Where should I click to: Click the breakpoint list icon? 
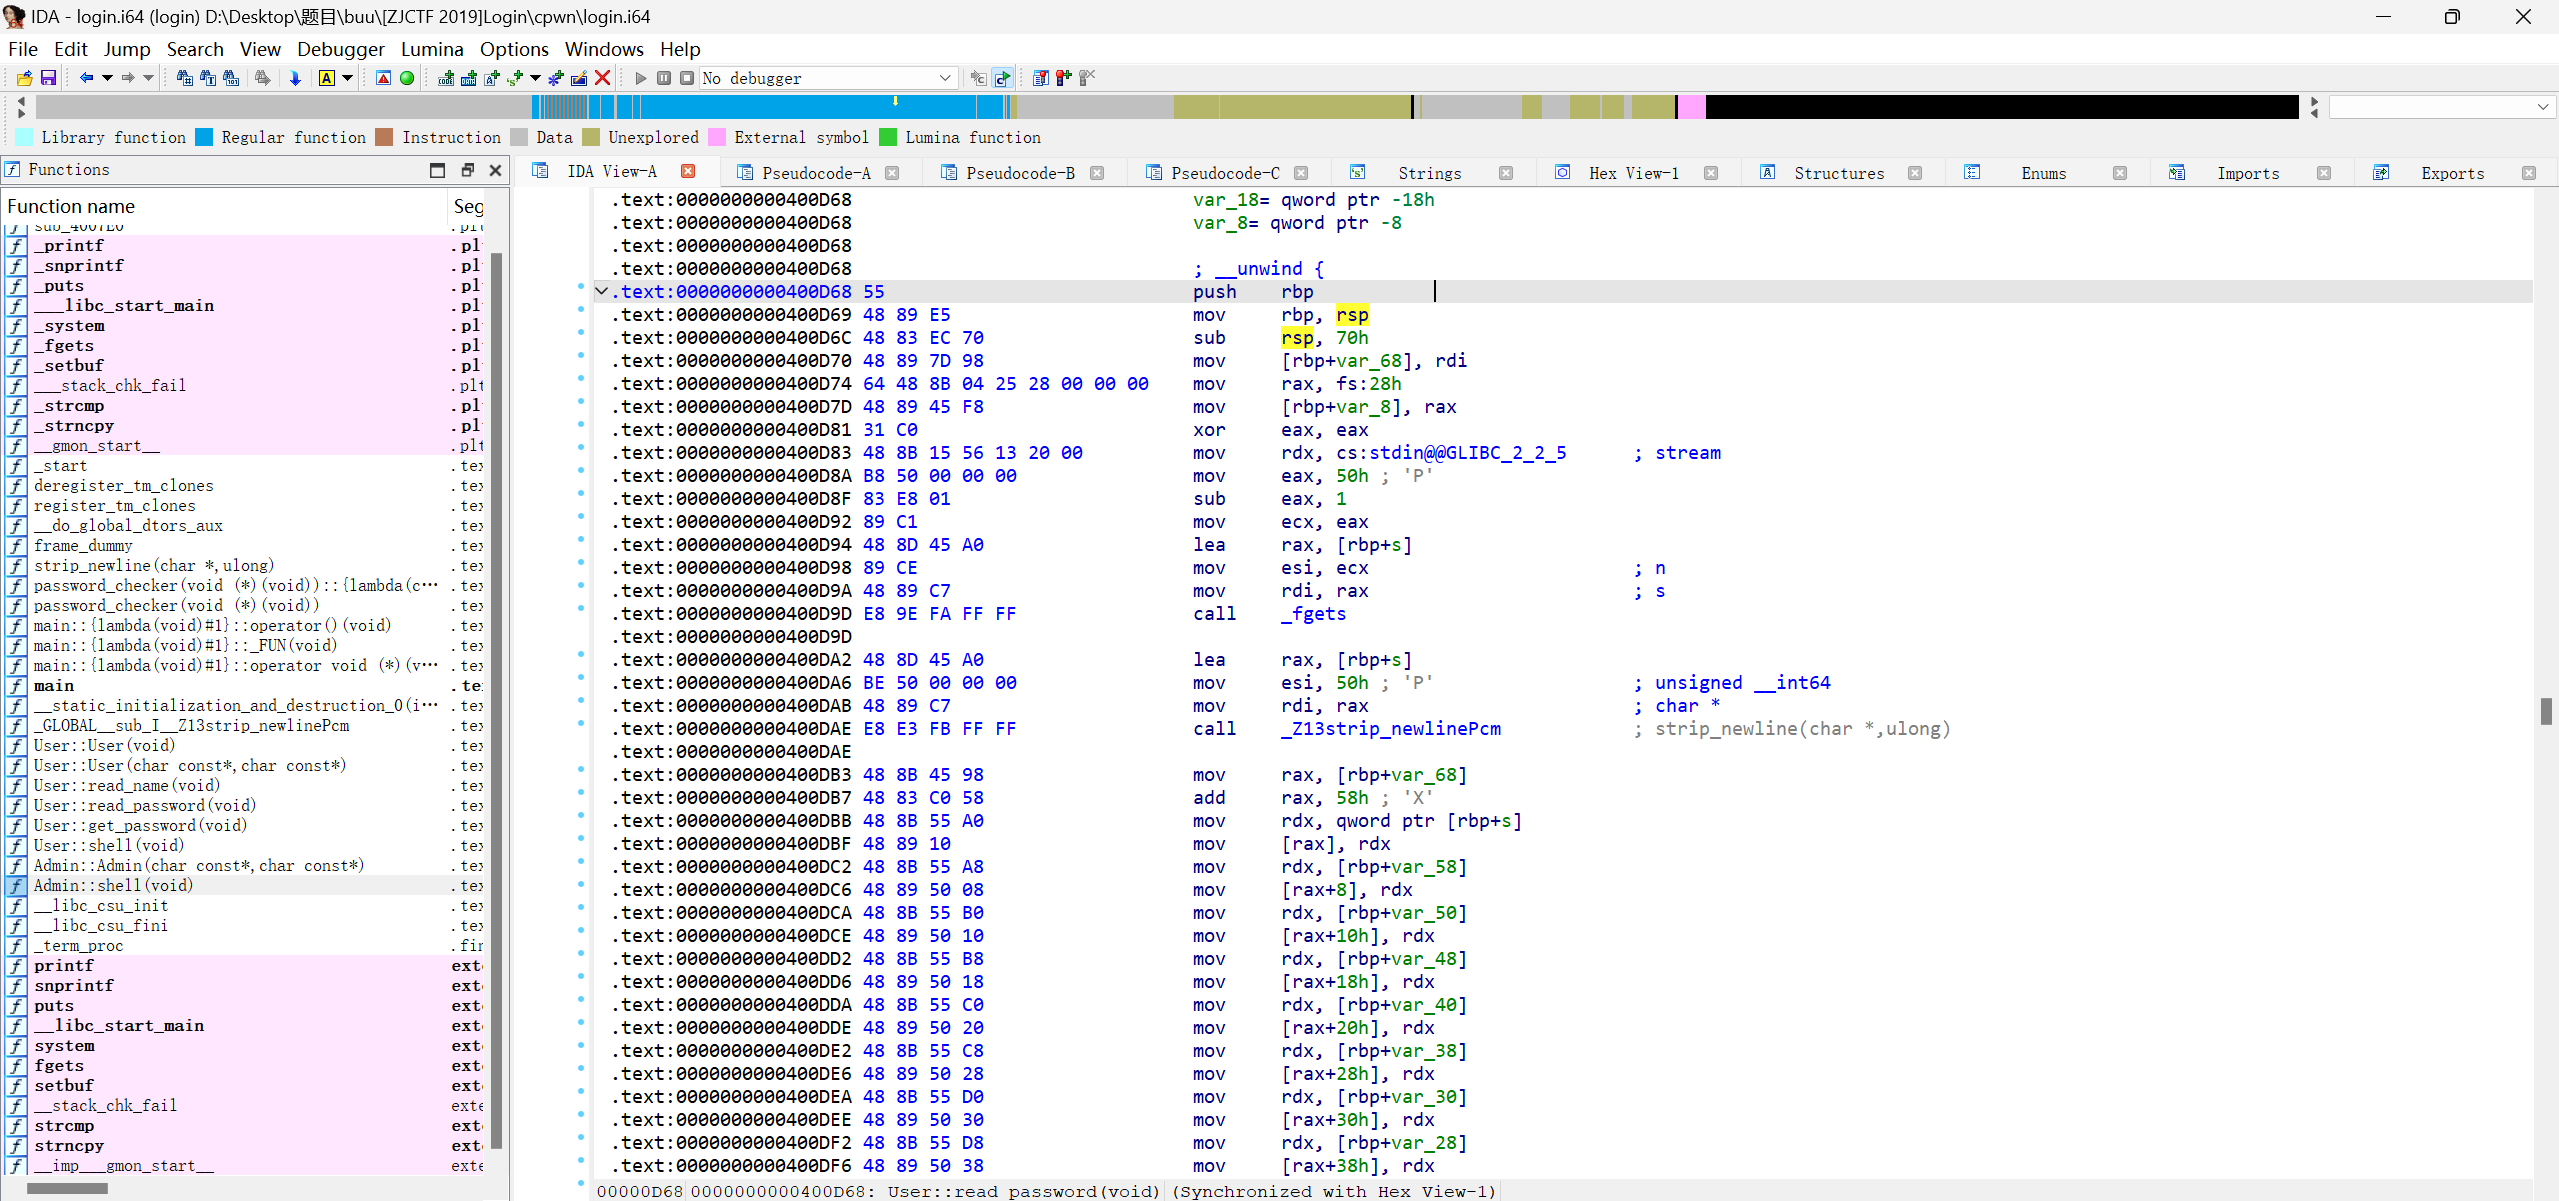coord(1040,78)
